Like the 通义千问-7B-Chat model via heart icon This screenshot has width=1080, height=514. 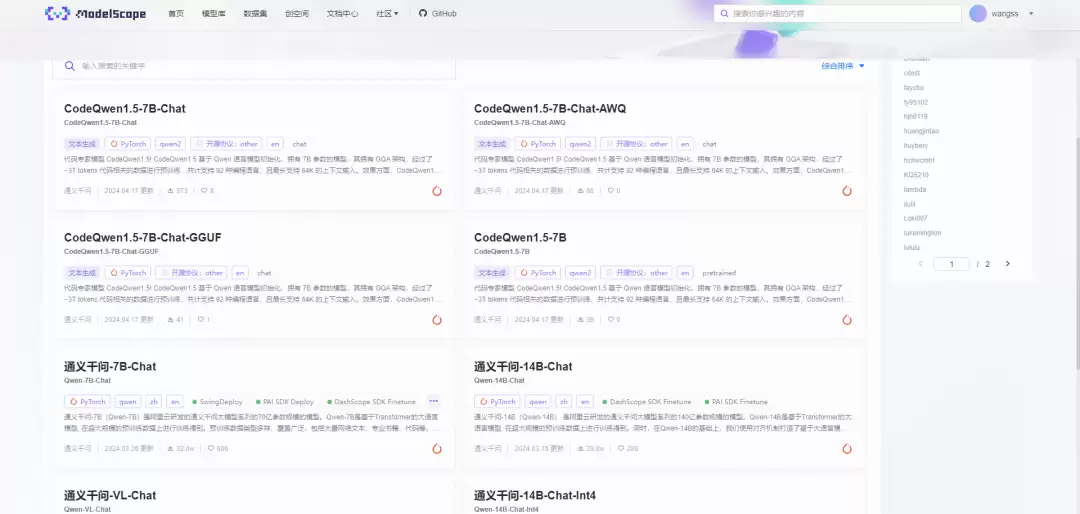tap(211, 449)
